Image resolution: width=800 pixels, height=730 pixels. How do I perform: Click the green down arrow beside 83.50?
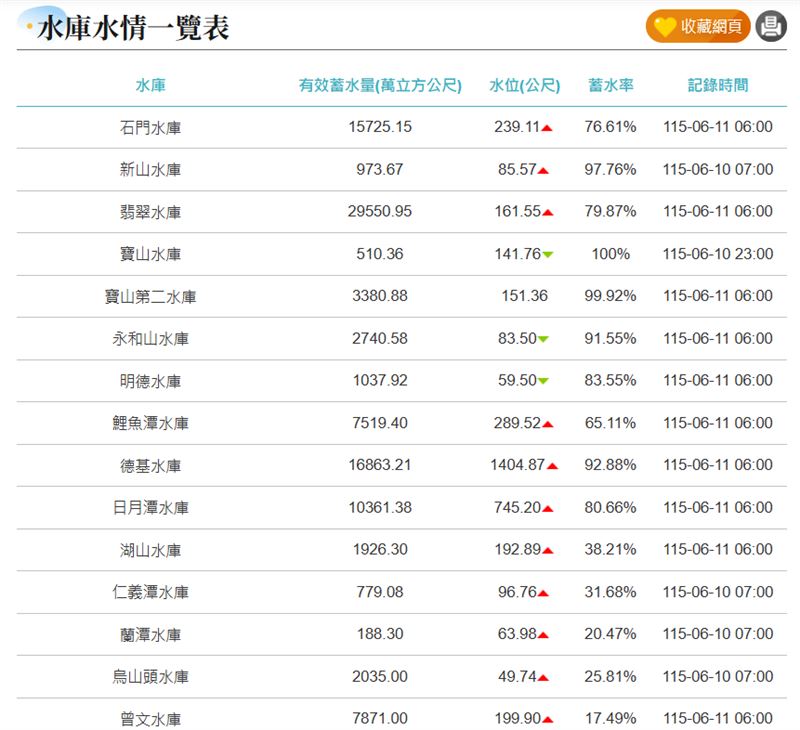tap(543, 339)
